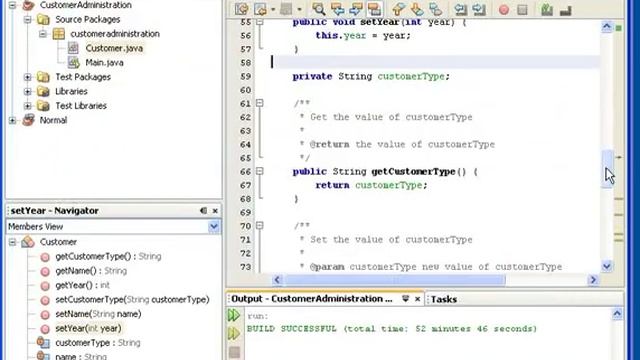The width and height of the screenshot is (640, 360).
Task: Open the dropdown arrow beside the Back icon
Action: click(273, 9)
